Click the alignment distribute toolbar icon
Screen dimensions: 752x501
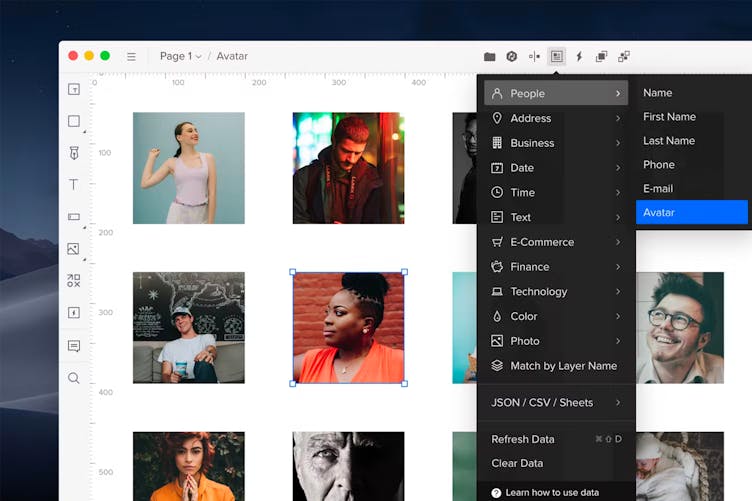click(x=534, y=57)
